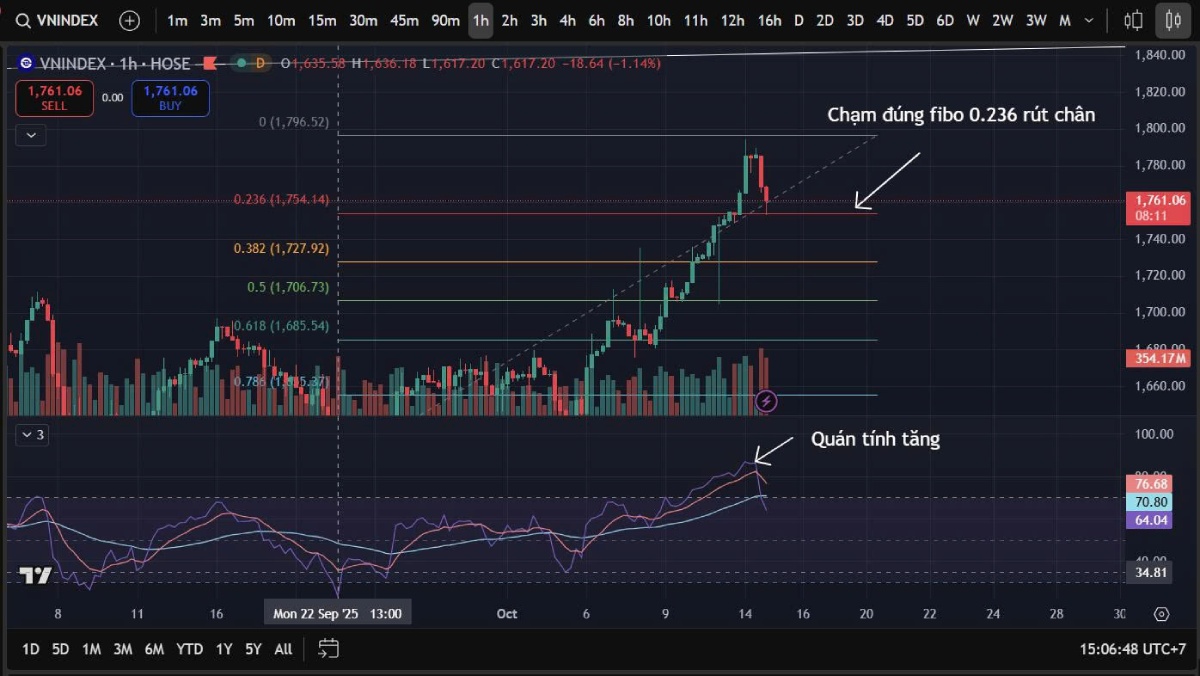
Task: Switch to the 1h timeframe
Action: pyautogui.click(x=480, y=20)
